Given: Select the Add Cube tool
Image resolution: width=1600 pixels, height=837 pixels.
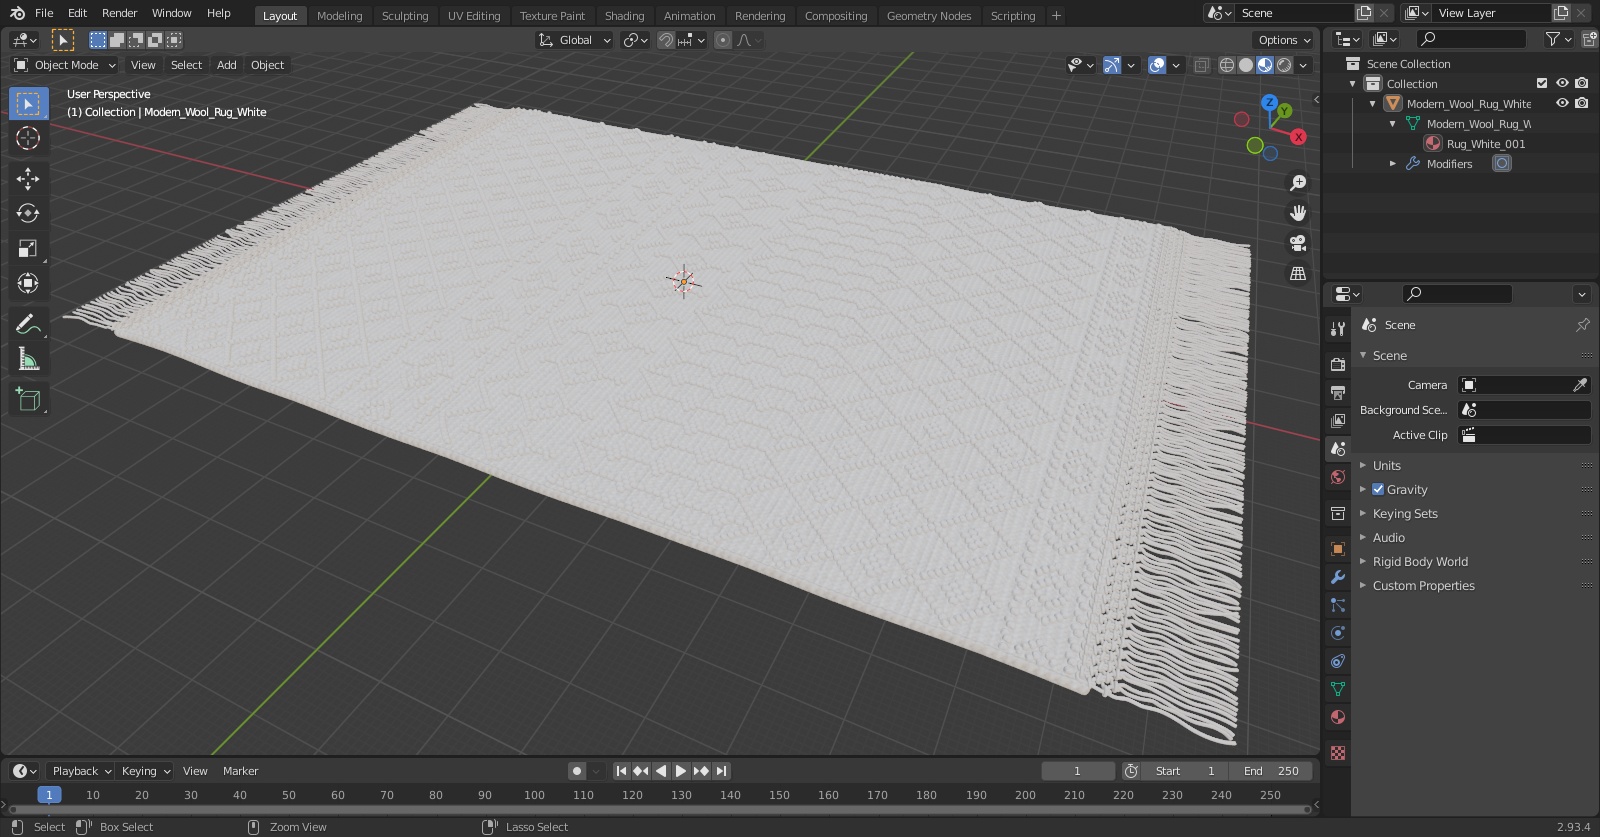Looking at the screenshot, I should [28, 400].
